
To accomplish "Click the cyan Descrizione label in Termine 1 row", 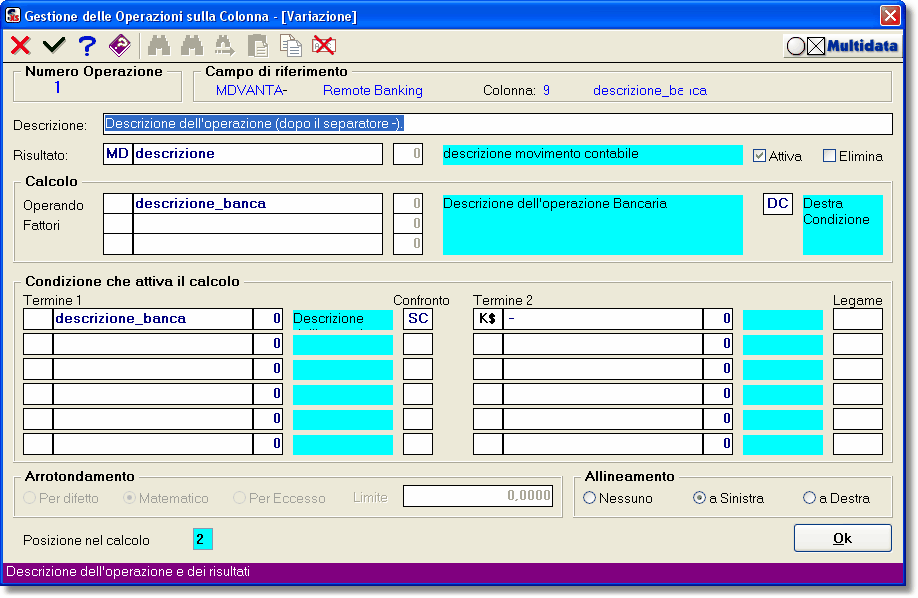I will click(342, 319).
